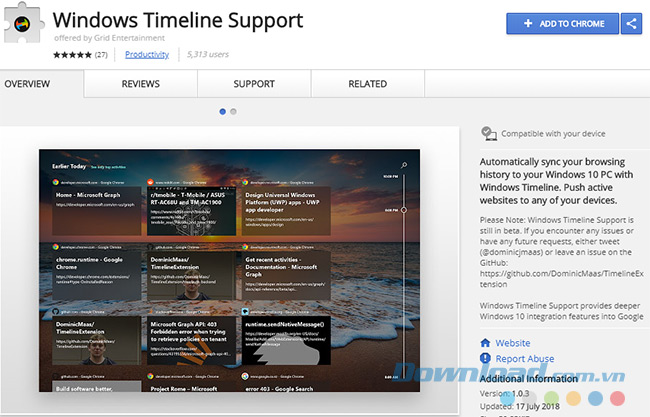Open the Related tab
The image size is (650, 417).
pos(368,84)
